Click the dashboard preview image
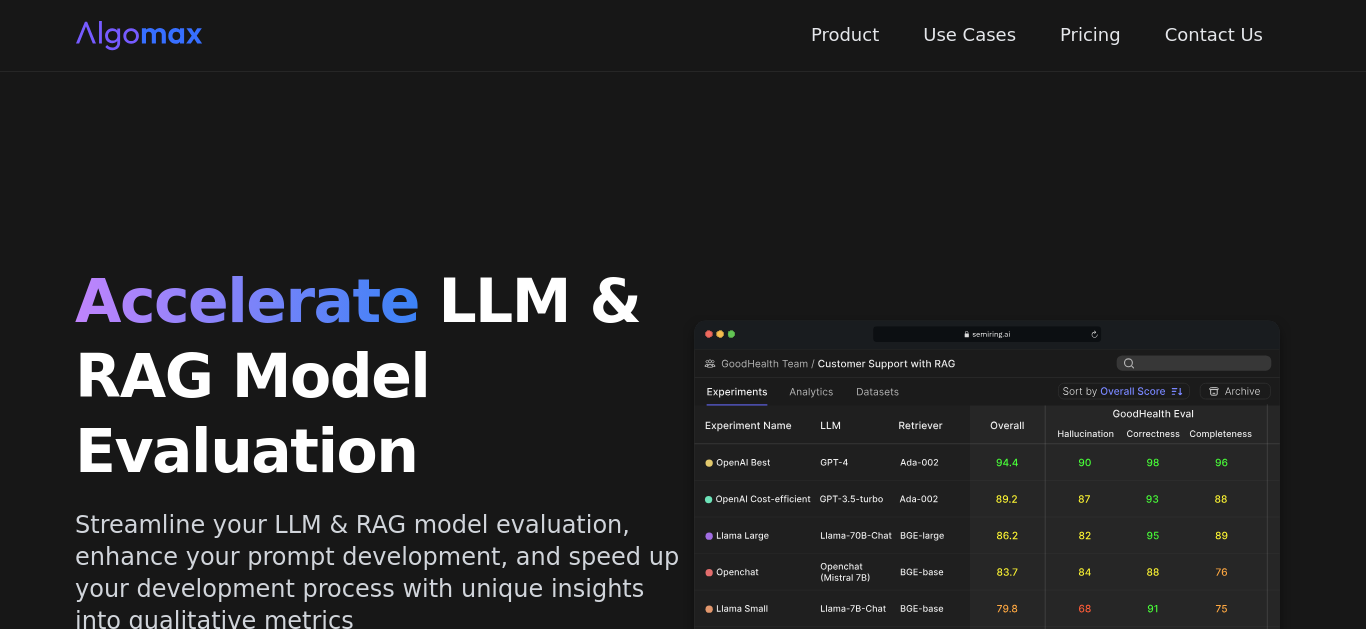Screen dimensions: 1366x629 click(x=987, y=475)
